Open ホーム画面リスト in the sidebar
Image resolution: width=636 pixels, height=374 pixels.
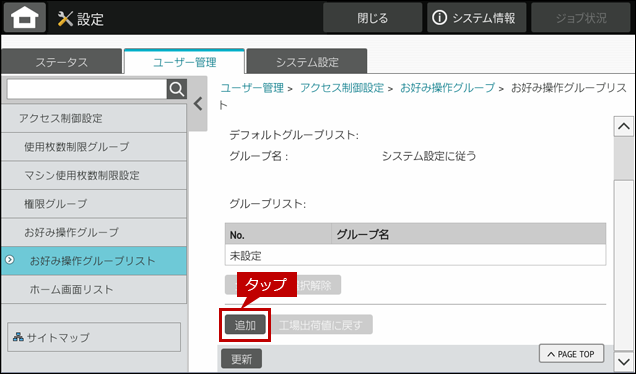(94, 289)
